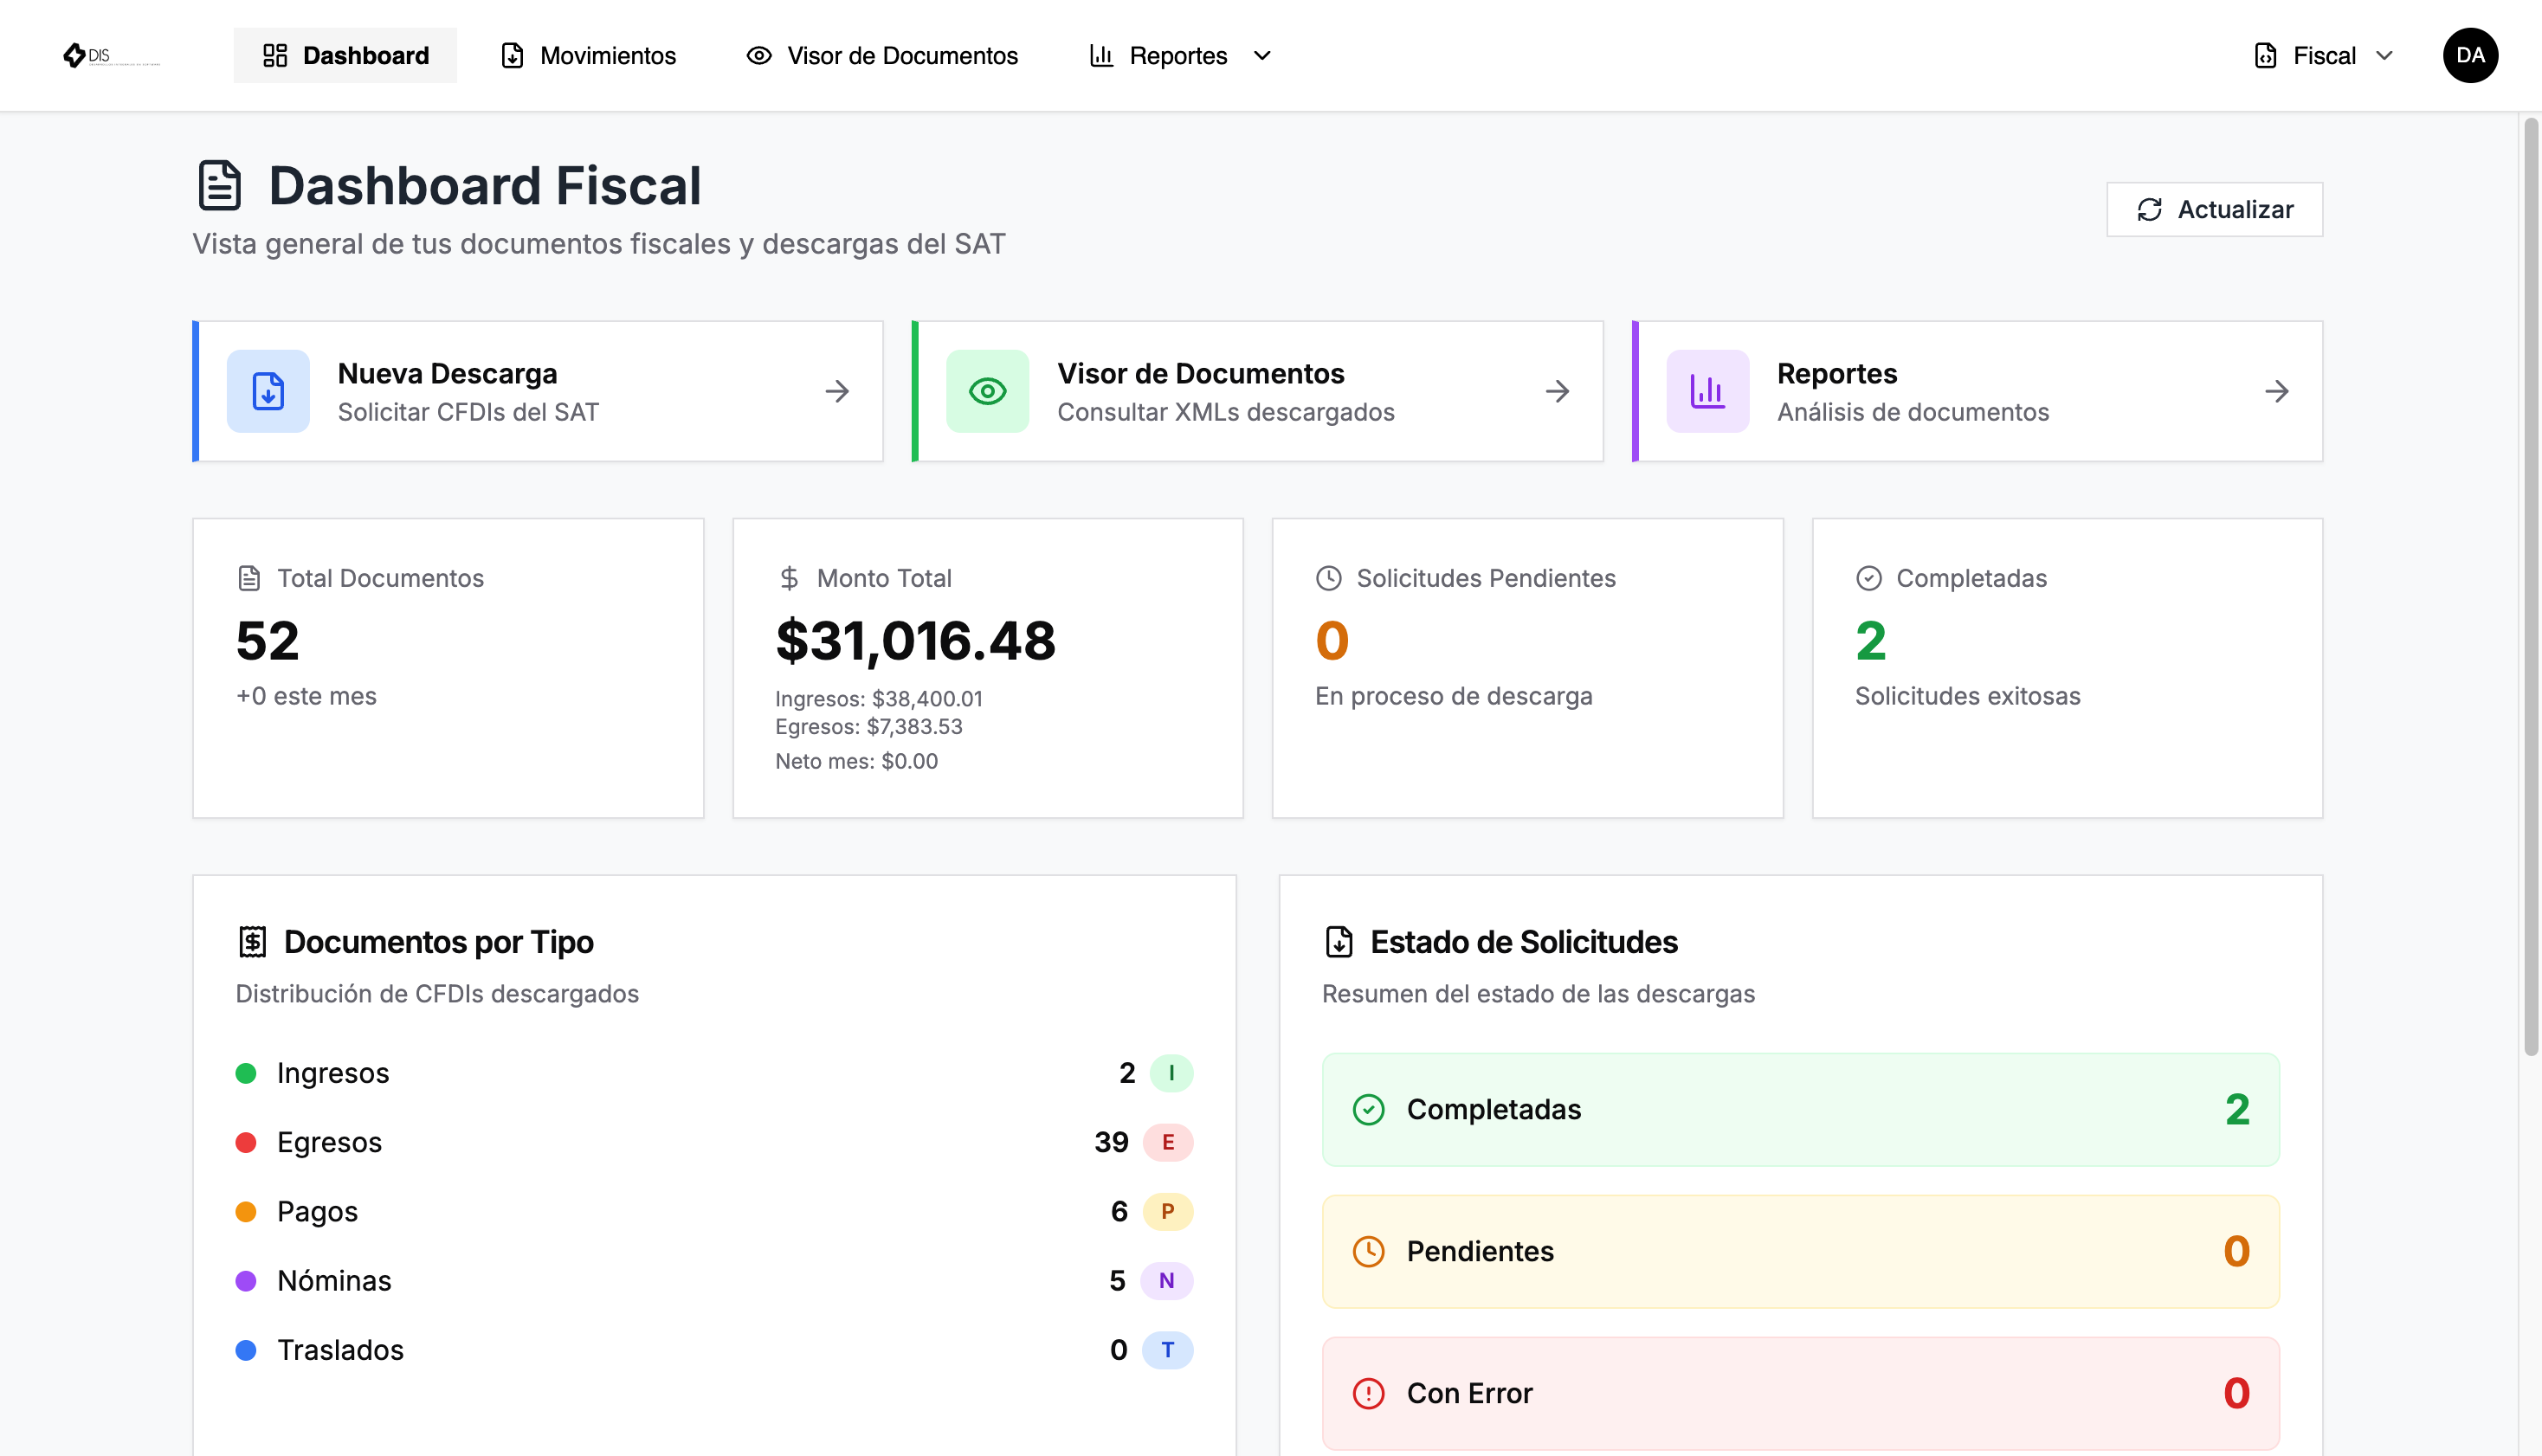Click the purple dot beside Nóminas
Viewport: 2542px width, 1456px height.
[x=246, y=1281]
